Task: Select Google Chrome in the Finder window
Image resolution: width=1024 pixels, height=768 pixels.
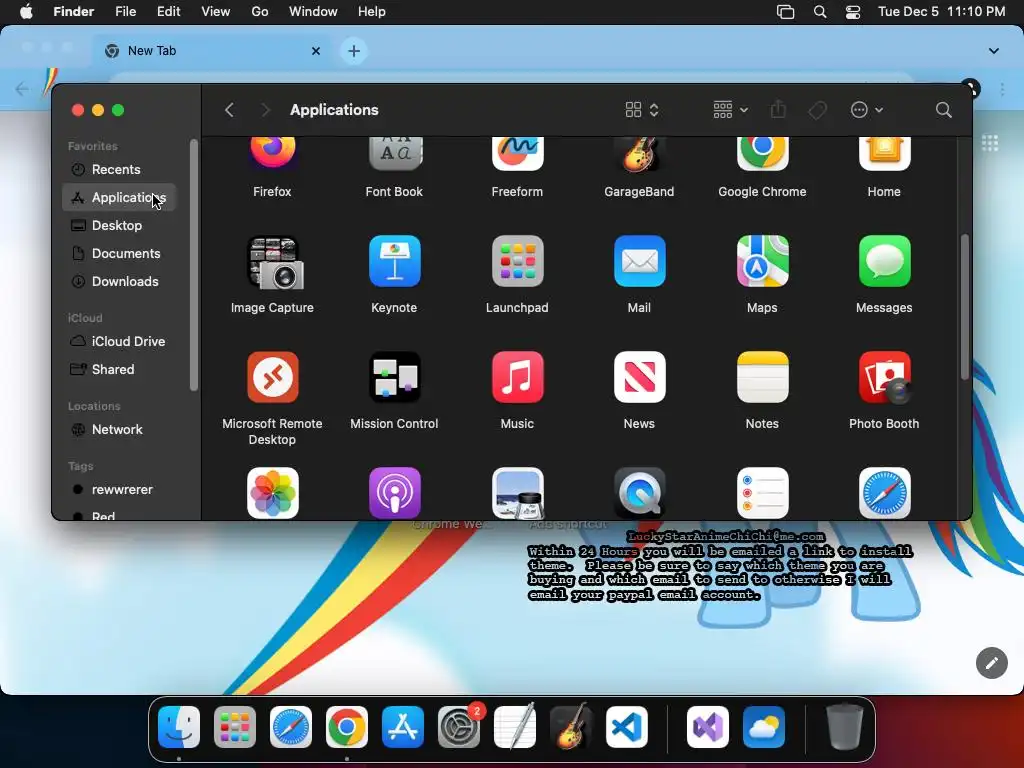Action: click(x=762, y=153)
